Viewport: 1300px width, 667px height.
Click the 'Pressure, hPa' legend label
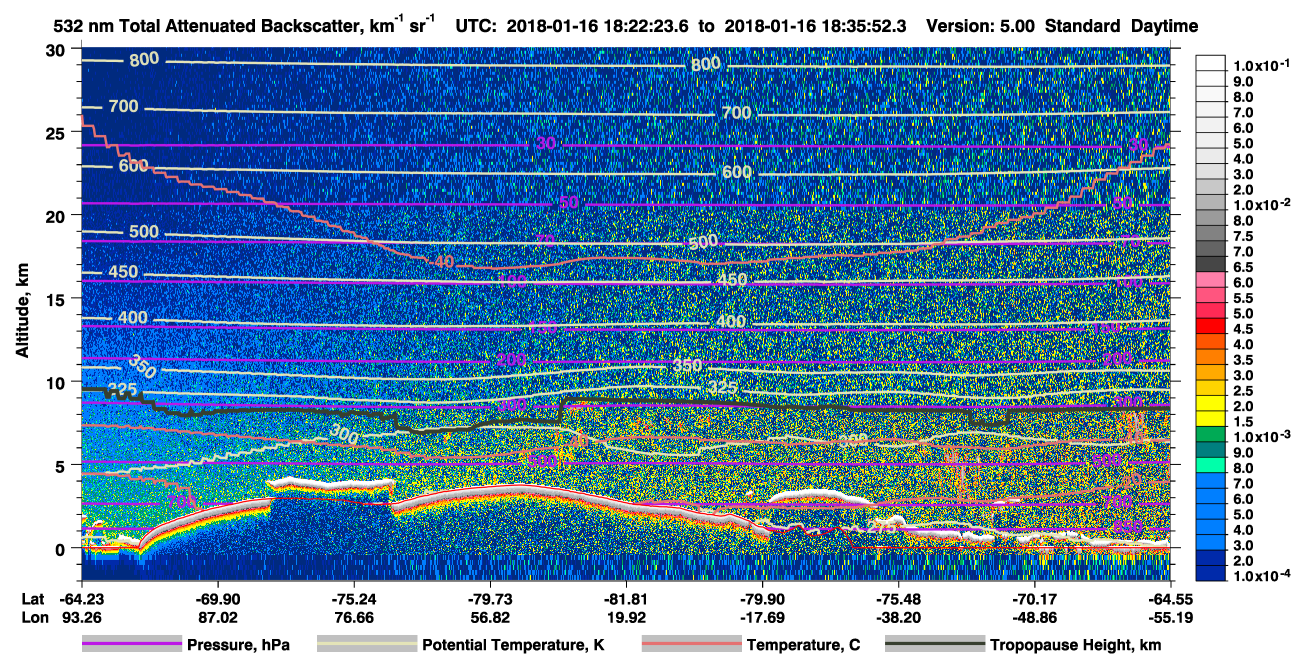pos(238,645)
